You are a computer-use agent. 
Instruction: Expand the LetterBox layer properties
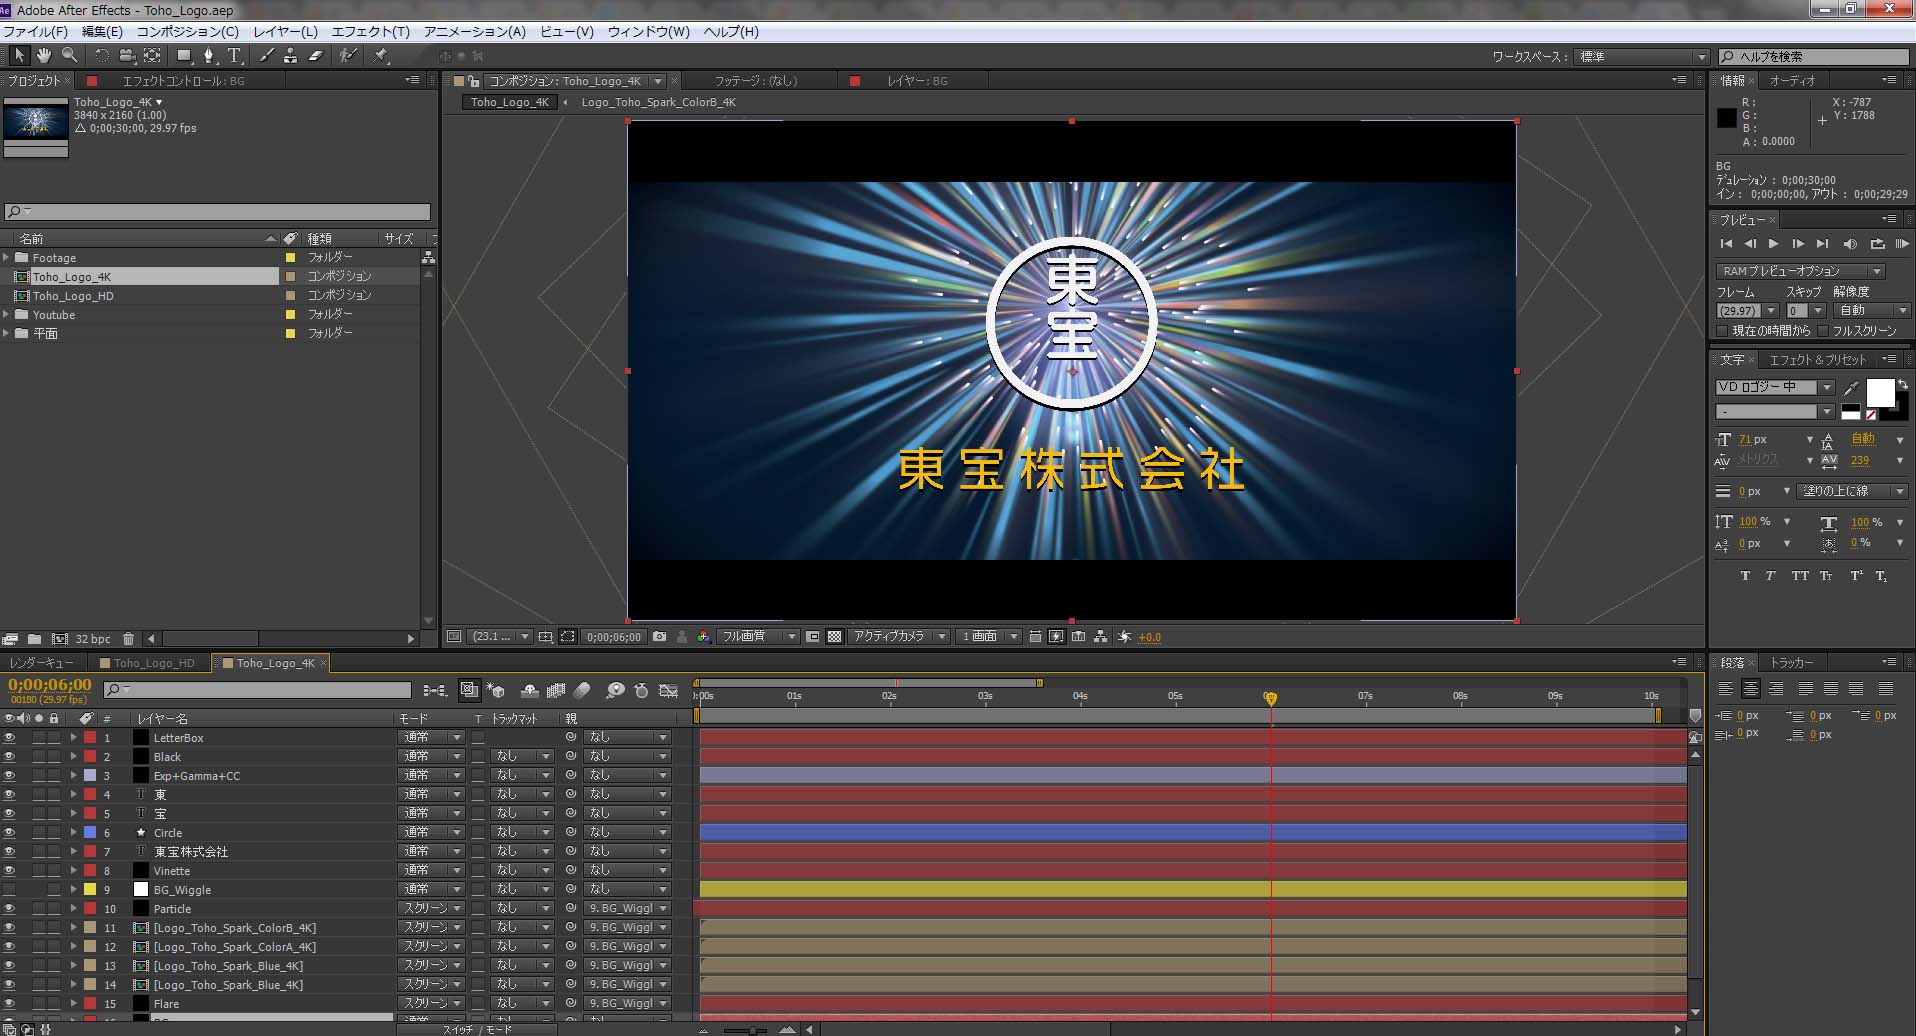click(73, 738)
